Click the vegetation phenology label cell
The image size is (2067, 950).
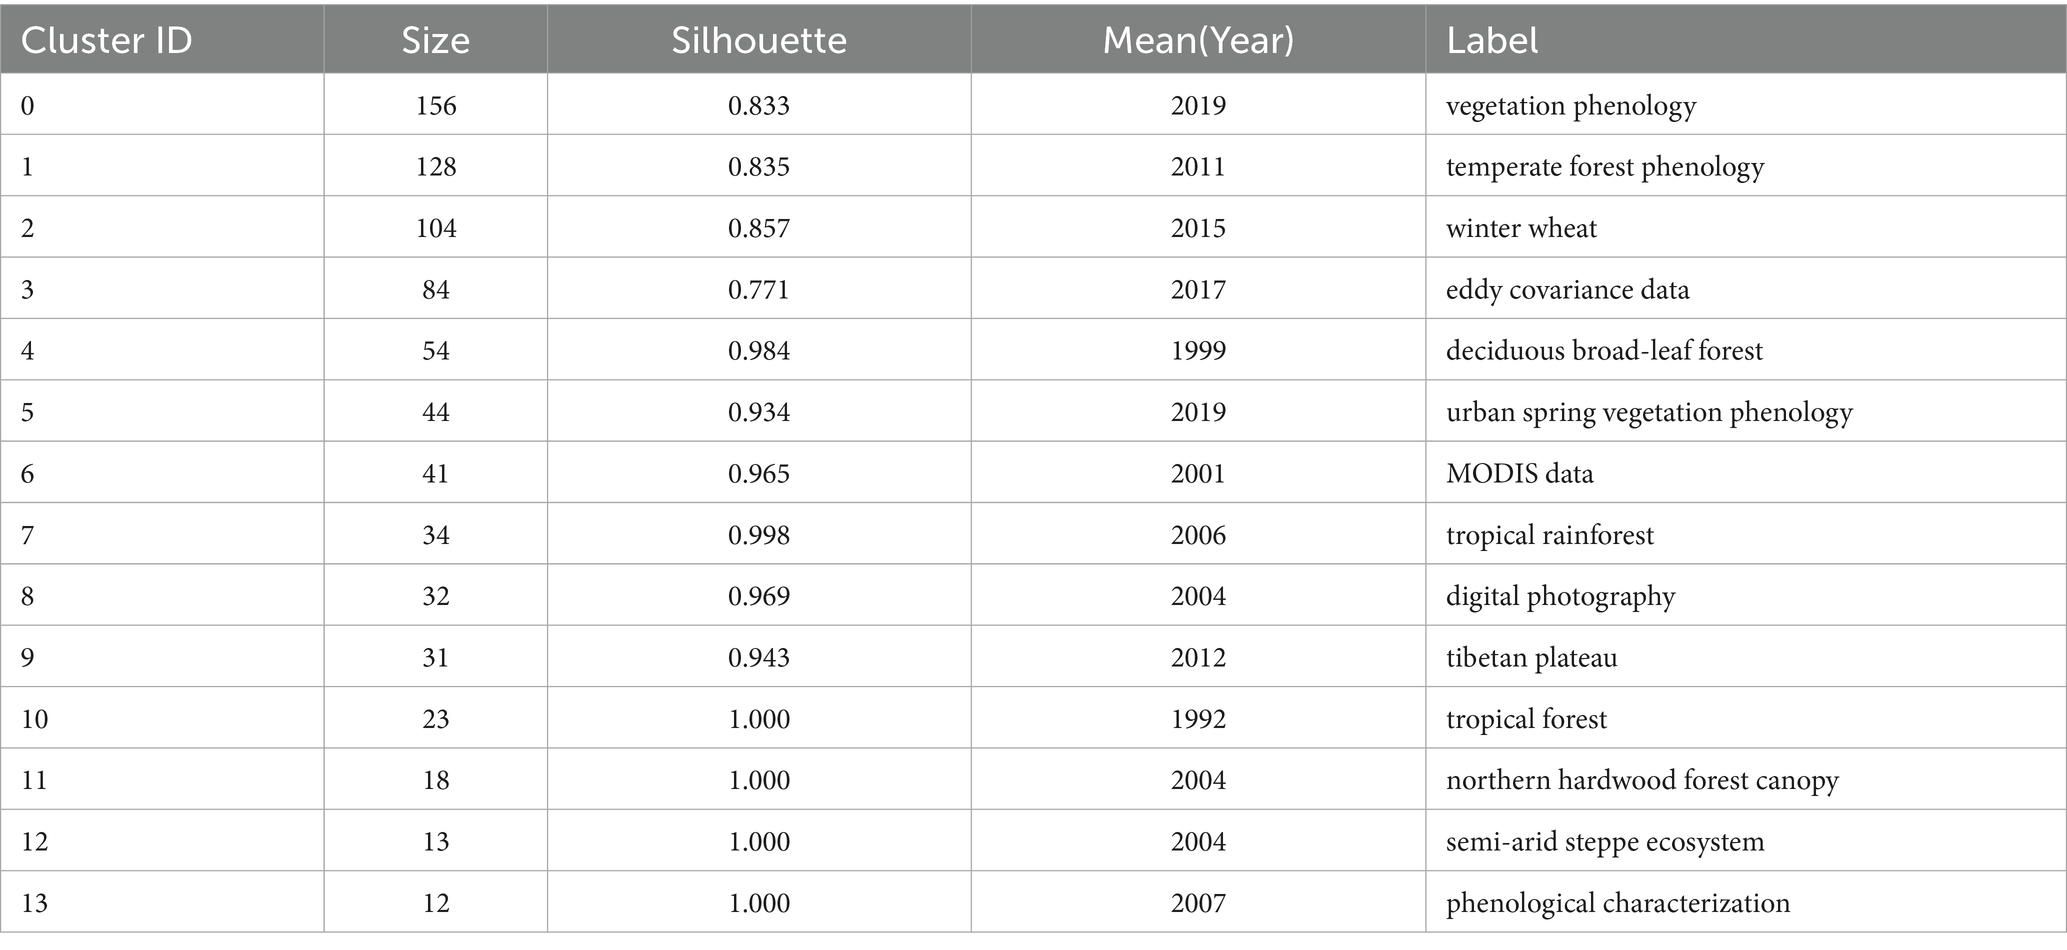(x=1570, y=106)
